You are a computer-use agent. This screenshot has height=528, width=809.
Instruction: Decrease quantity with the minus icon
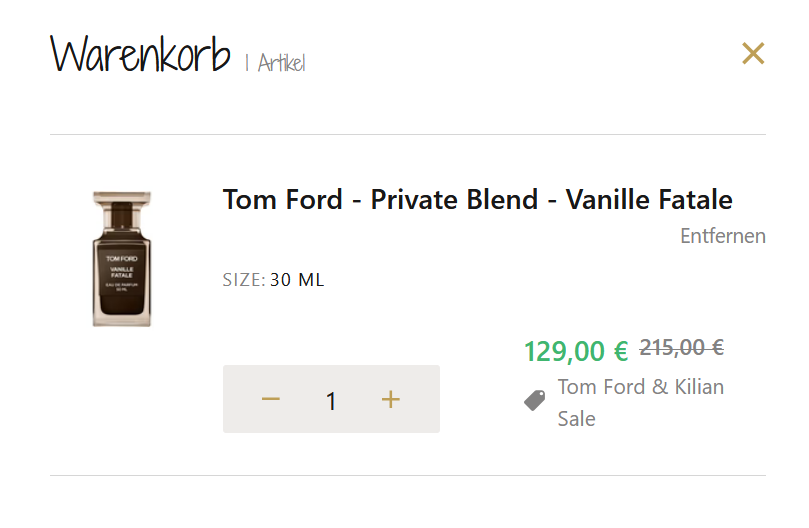coord(271,400)
